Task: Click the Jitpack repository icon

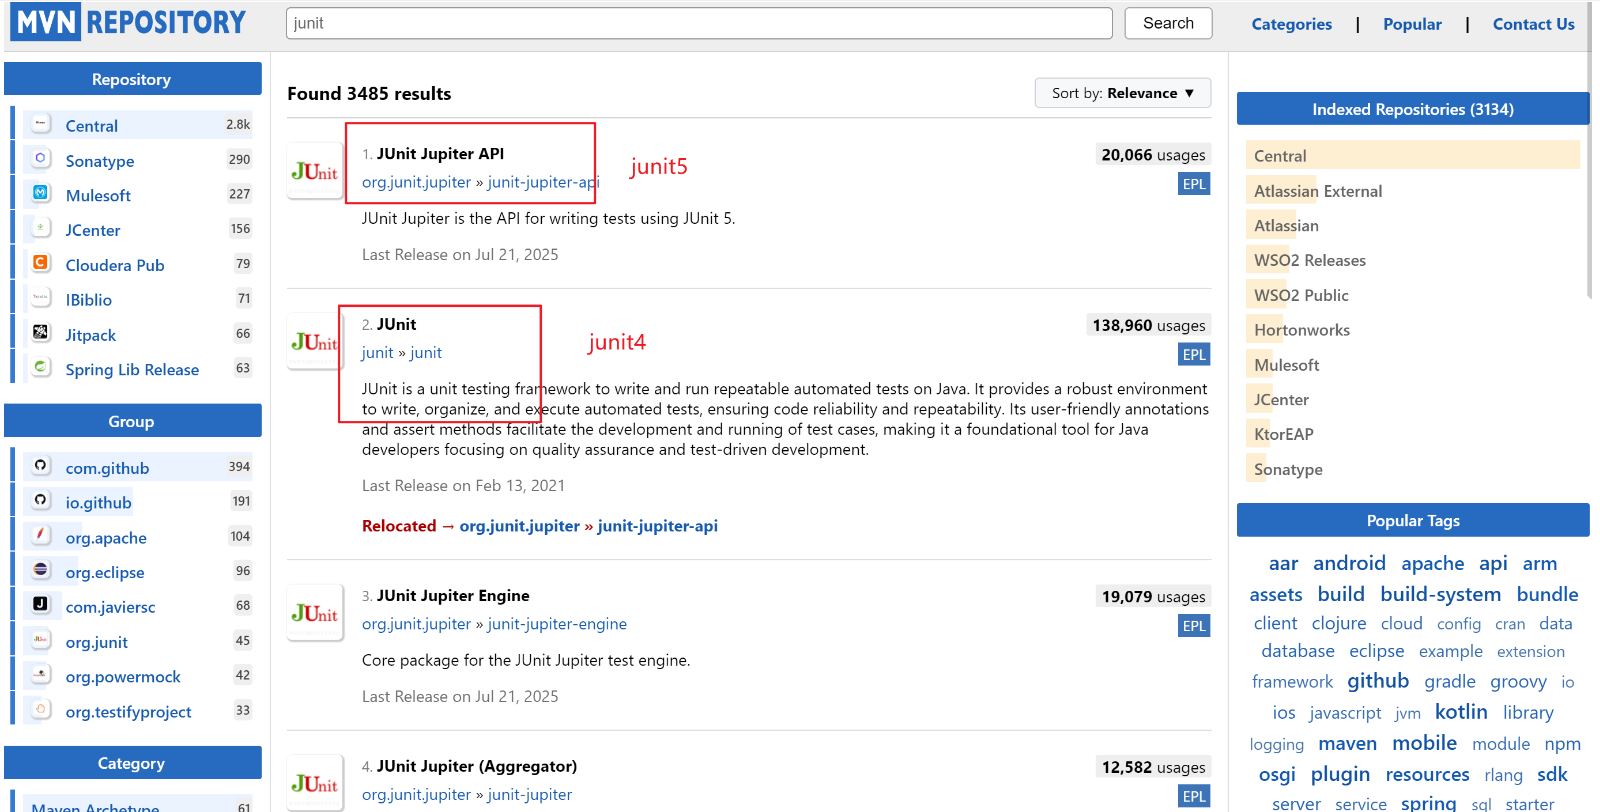Action: tap(41, 333)
